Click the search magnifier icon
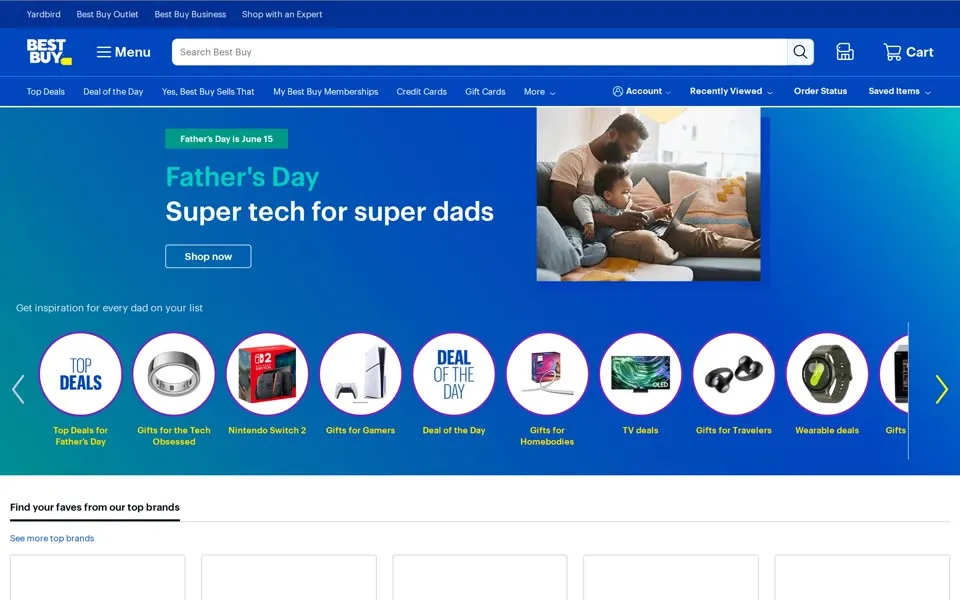Screen dimensions: 960x600 pos(800,52)
